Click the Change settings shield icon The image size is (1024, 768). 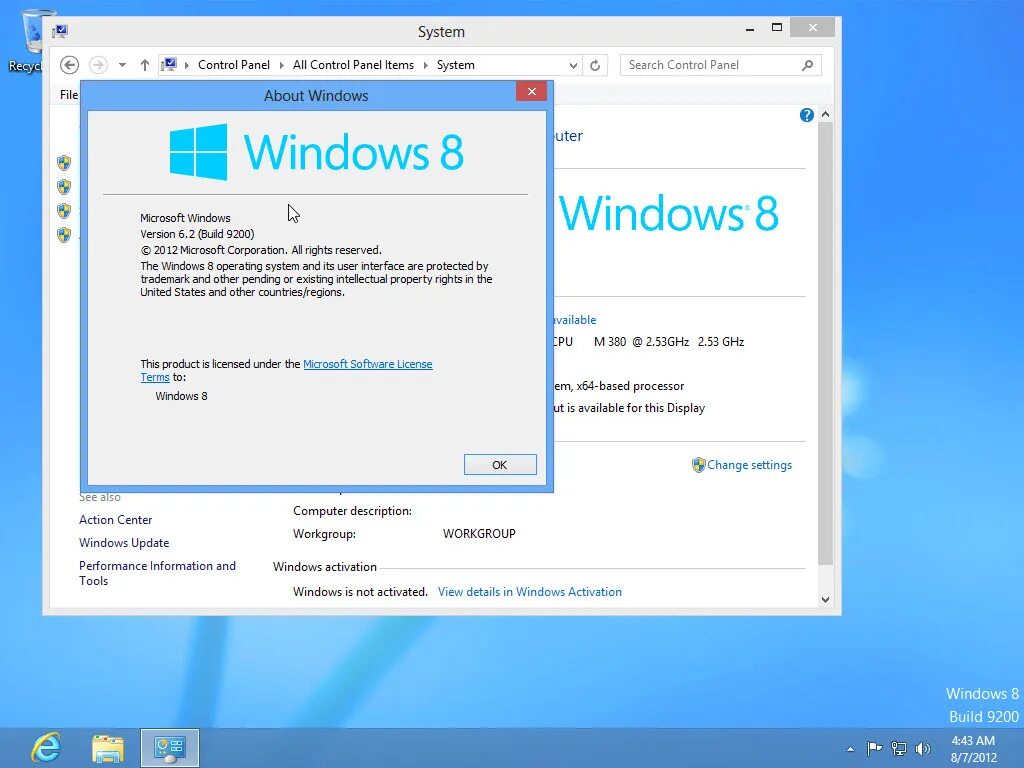point(697,464)
